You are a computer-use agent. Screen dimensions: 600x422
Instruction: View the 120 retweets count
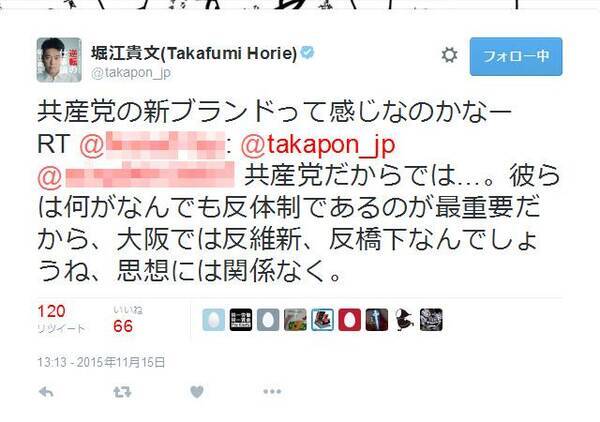(51, 311)
